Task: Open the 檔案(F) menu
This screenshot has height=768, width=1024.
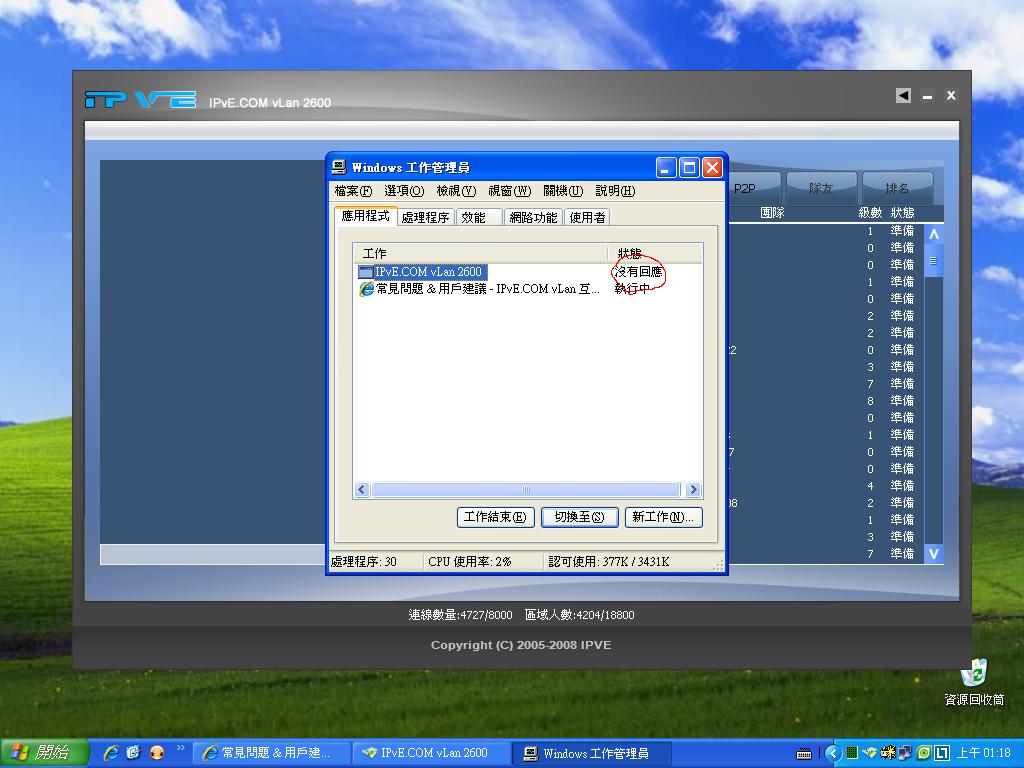Action: (x=353, y=191)
